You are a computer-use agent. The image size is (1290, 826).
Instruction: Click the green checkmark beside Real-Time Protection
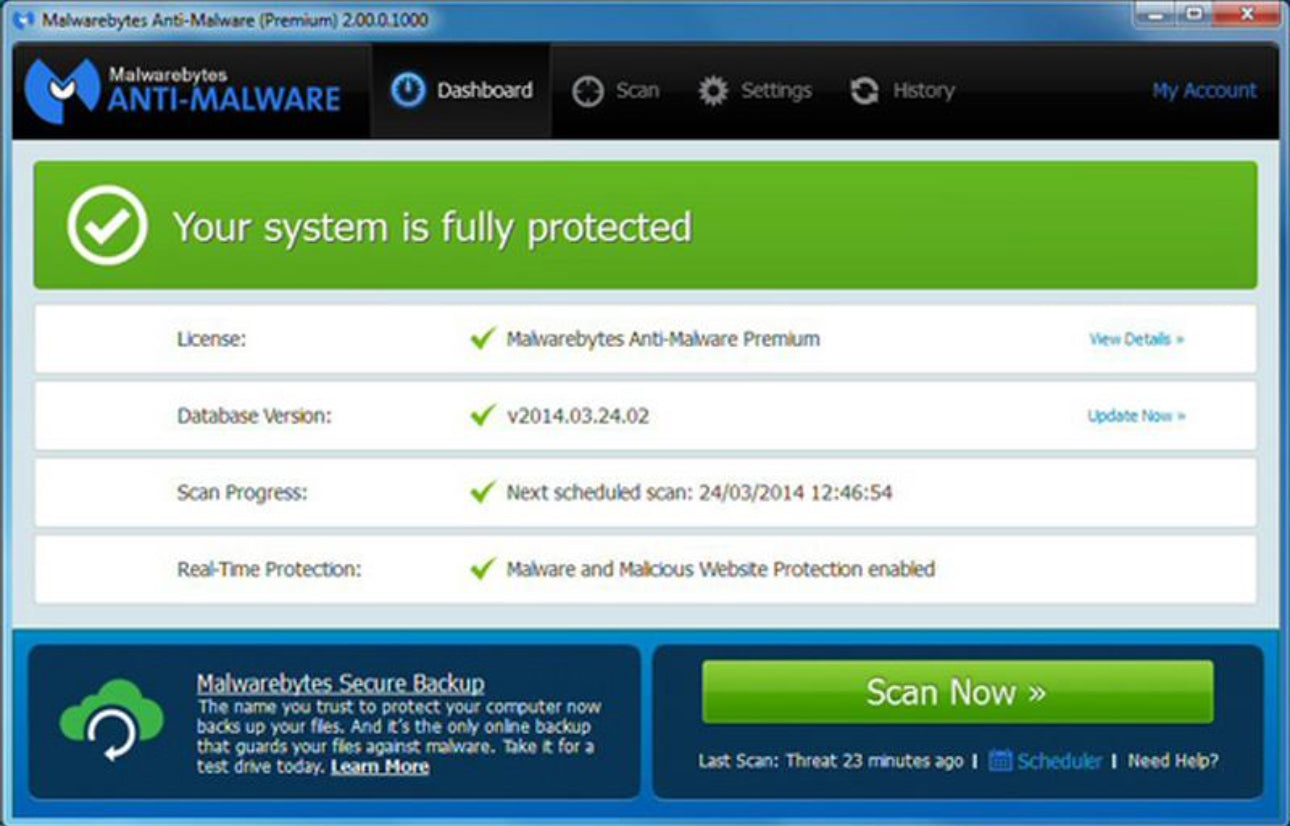[483, 569]
